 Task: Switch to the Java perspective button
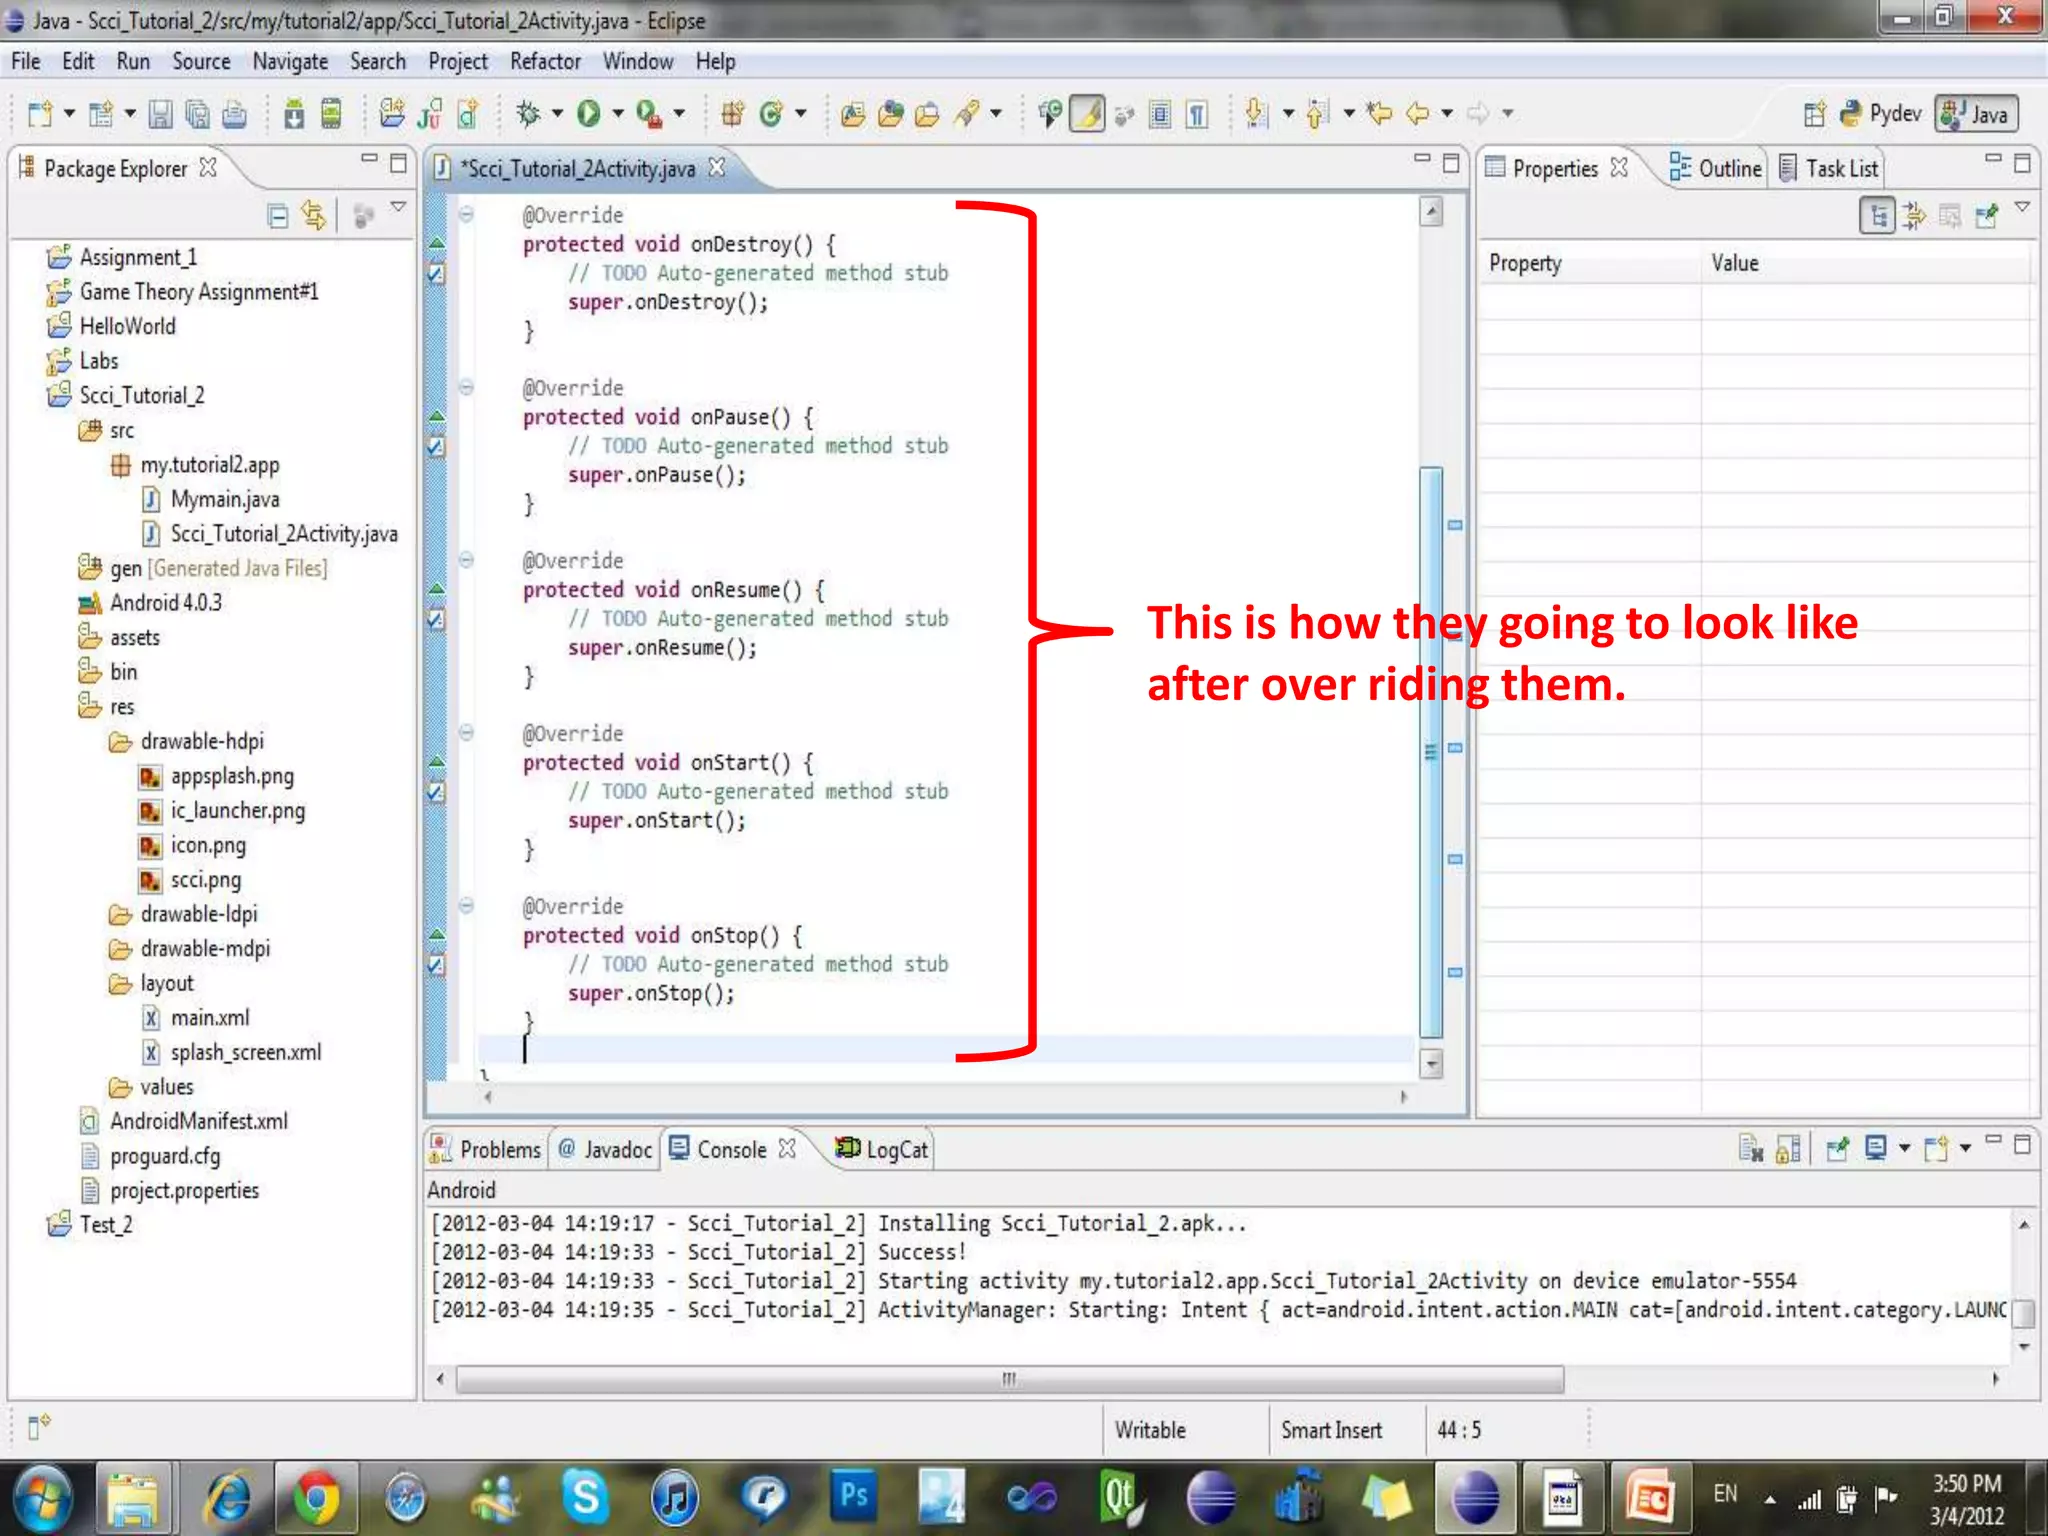(x=1977, y=114)
